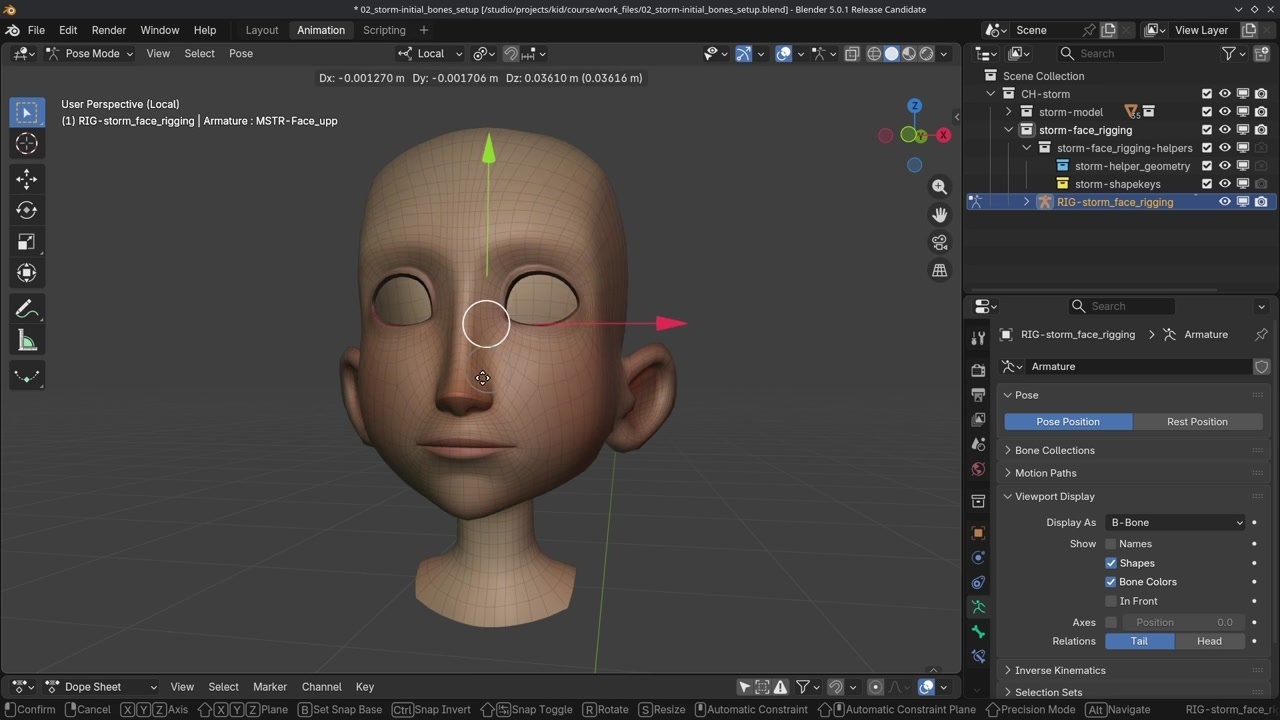Select the Measure tool
Viewport: 1280px width, 720px height.
pyautogui.click(x=27, y=342)
